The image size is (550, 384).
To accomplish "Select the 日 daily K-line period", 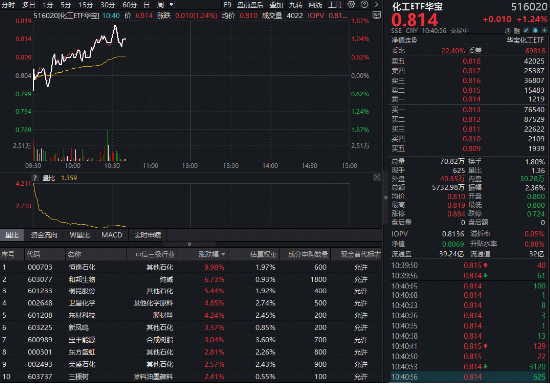I will coord(146,5).
